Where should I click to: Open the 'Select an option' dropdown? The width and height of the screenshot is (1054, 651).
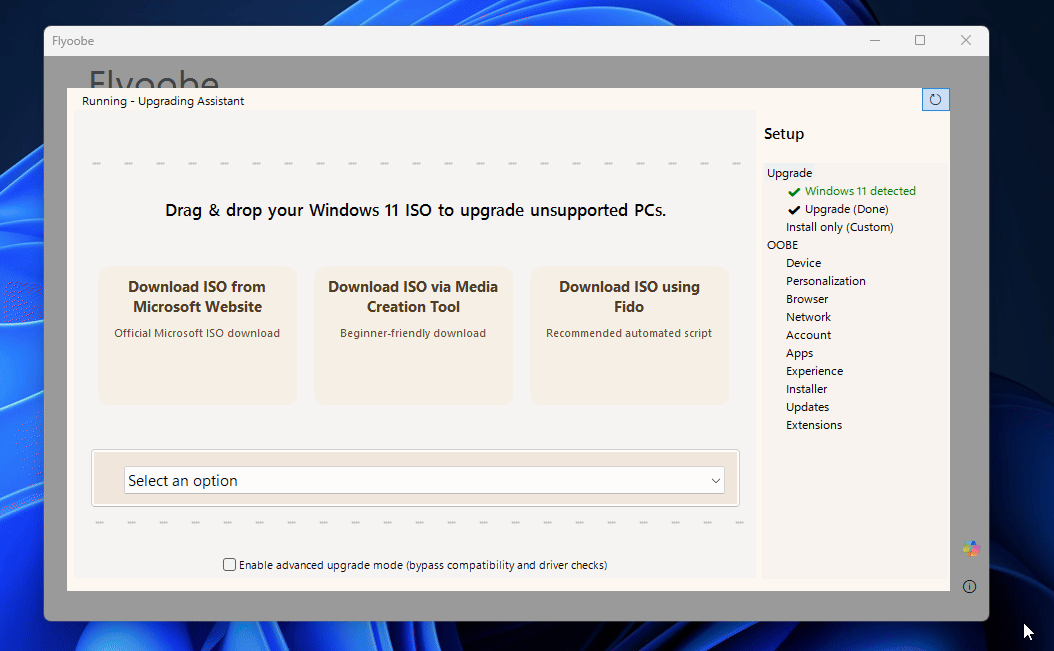pyautogui.click(x=424, y=480)
